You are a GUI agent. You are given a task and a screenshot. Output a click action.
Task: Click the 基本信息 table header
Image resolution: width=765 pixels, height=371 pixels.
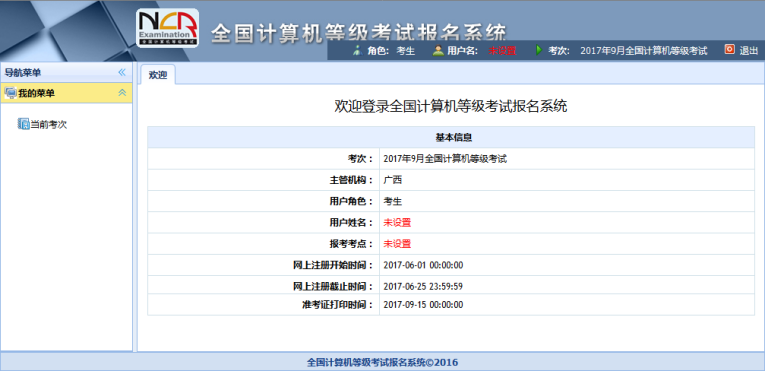[x=451, y=137]
